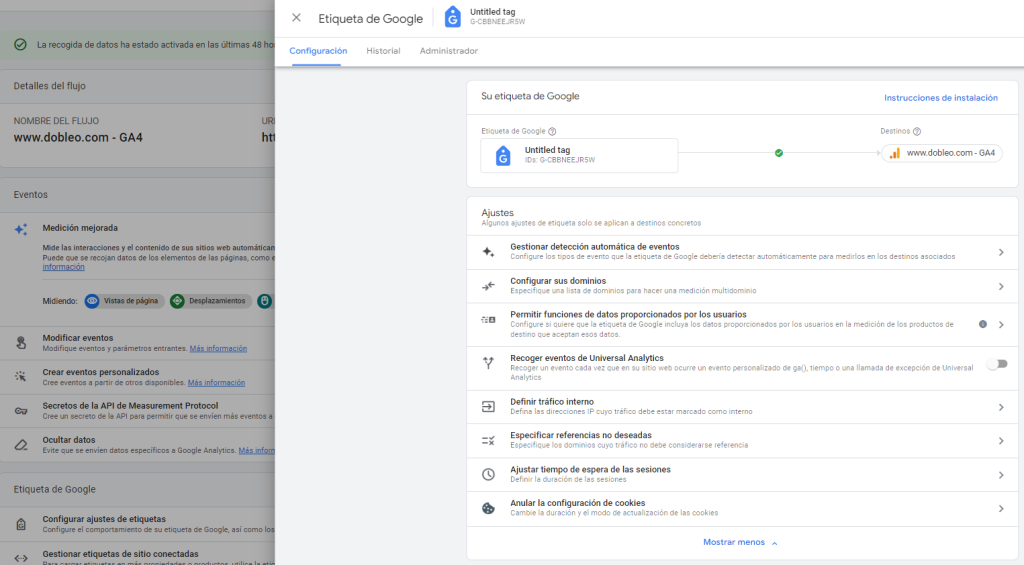
Task: Close the Etiqueta de Google panel
Action: pos(296,18)
